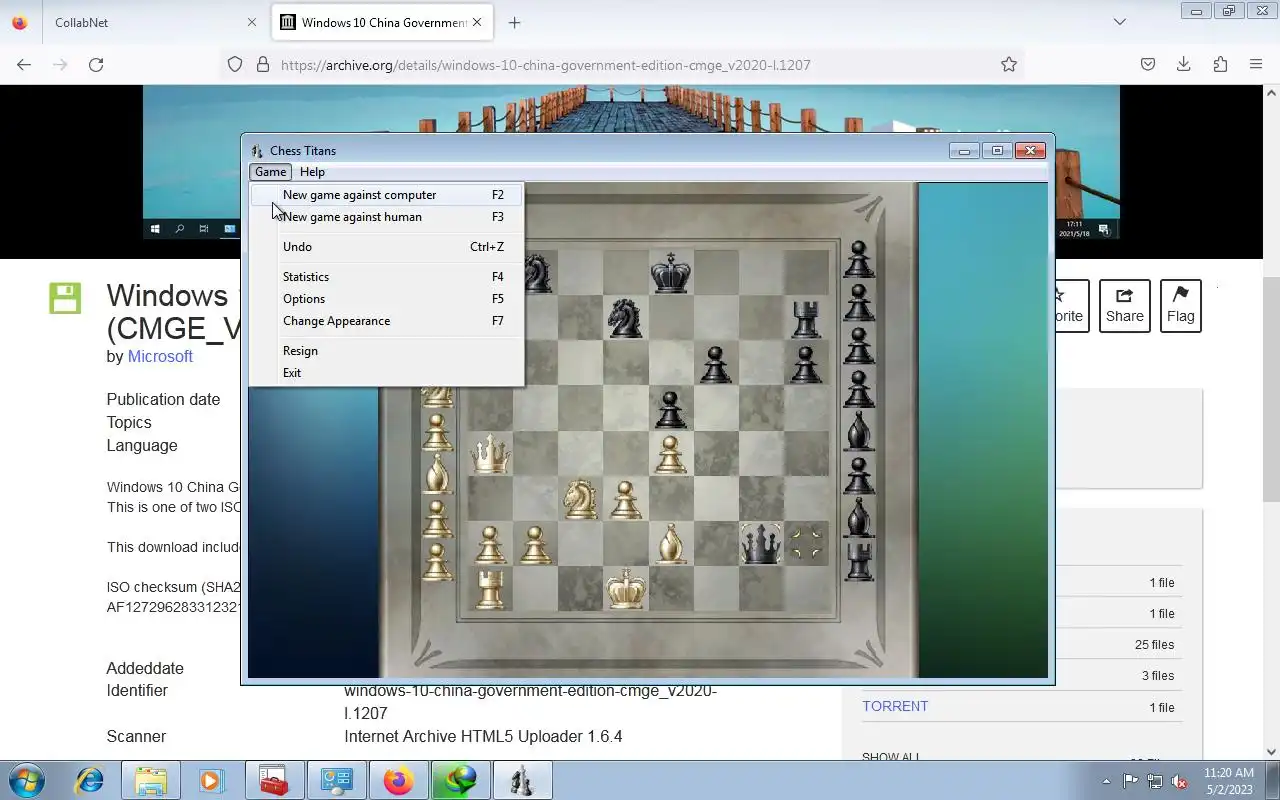1280x800 pixels.
Task: Open Options from the Game menu
Action: (386, 299)
